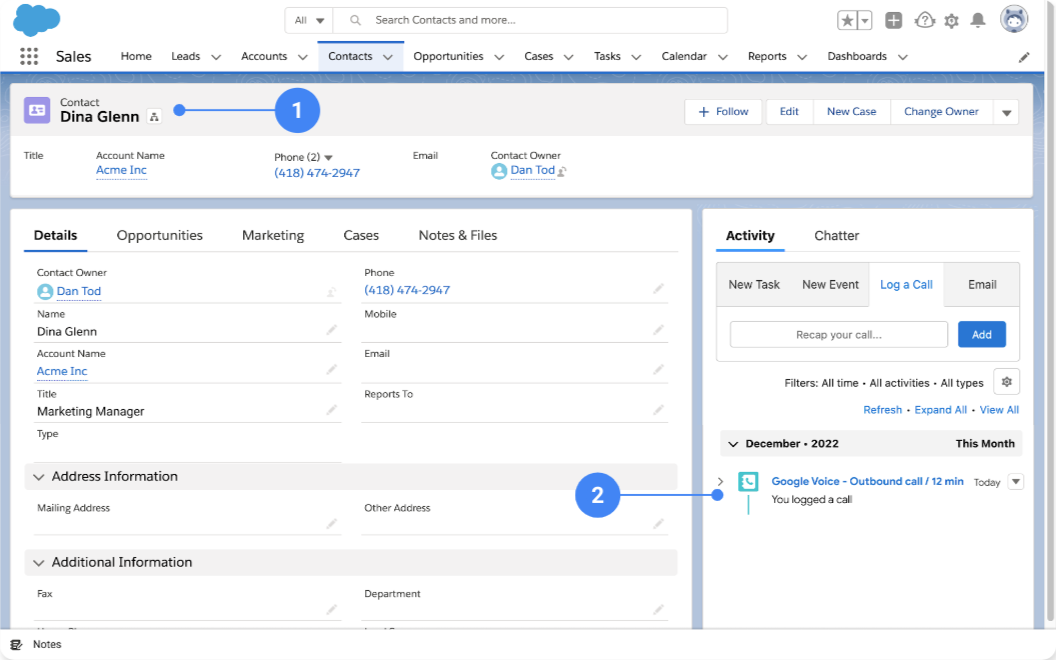Viewport: 1056px width, 660px height.
Task: Switch to the Marketing tab
Action: pyautogui.click(x=273, y=235)
